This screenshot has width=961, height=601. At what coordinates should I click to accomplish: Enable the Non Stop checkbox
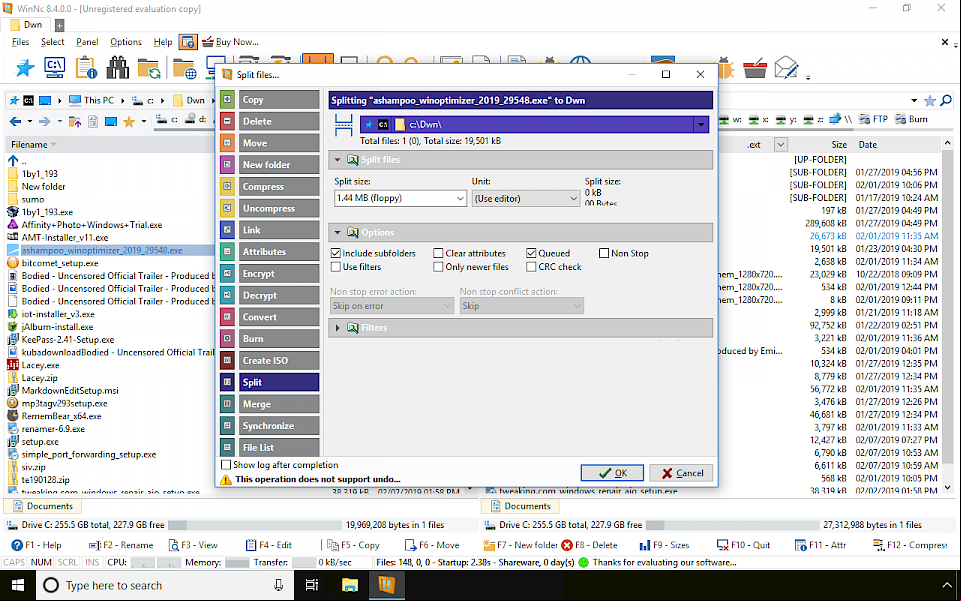coord(604,253)
